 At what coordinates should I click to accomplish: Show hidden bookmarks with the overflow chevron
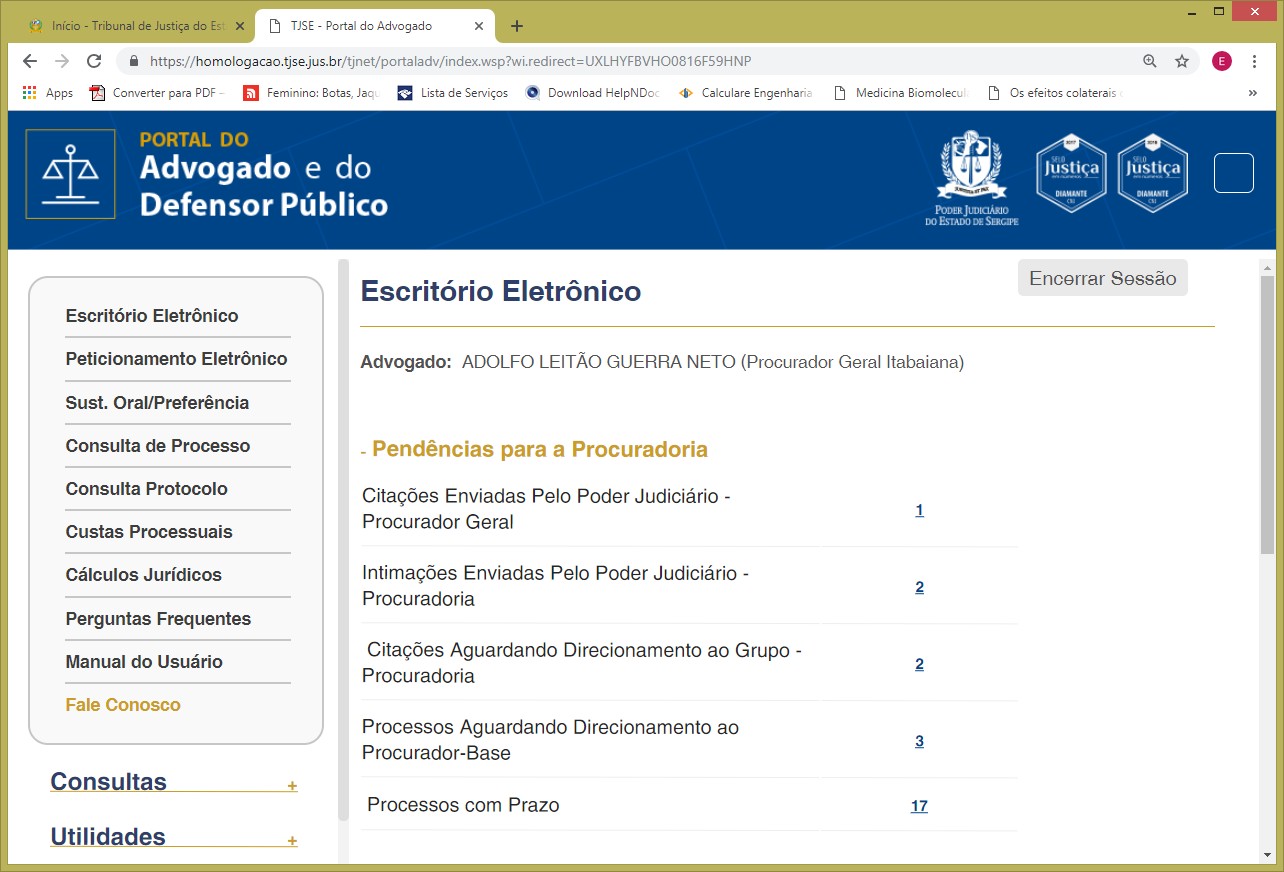click(x=1253, y=93)
